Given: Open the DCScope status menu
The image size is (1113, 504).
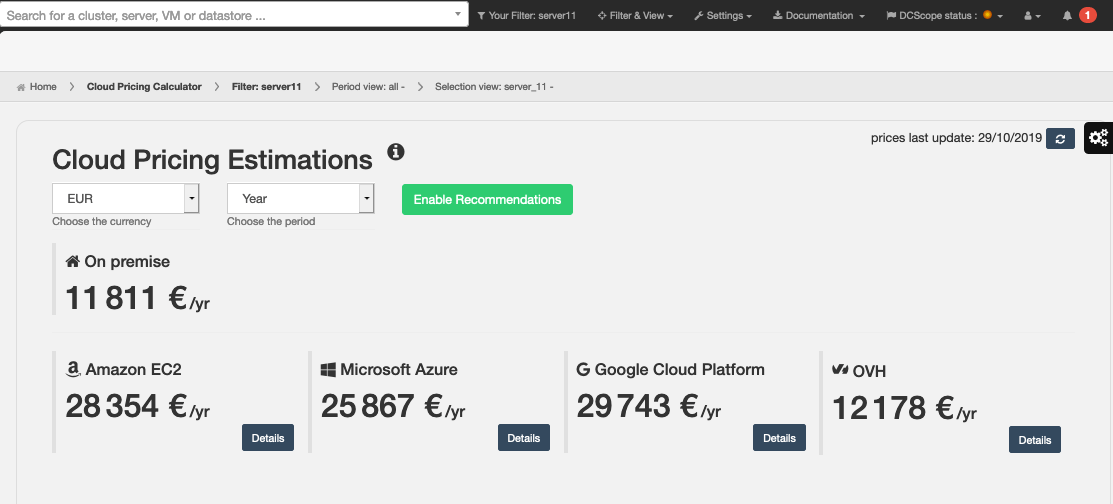Looking at the screenshot, I should pos(944,16).
